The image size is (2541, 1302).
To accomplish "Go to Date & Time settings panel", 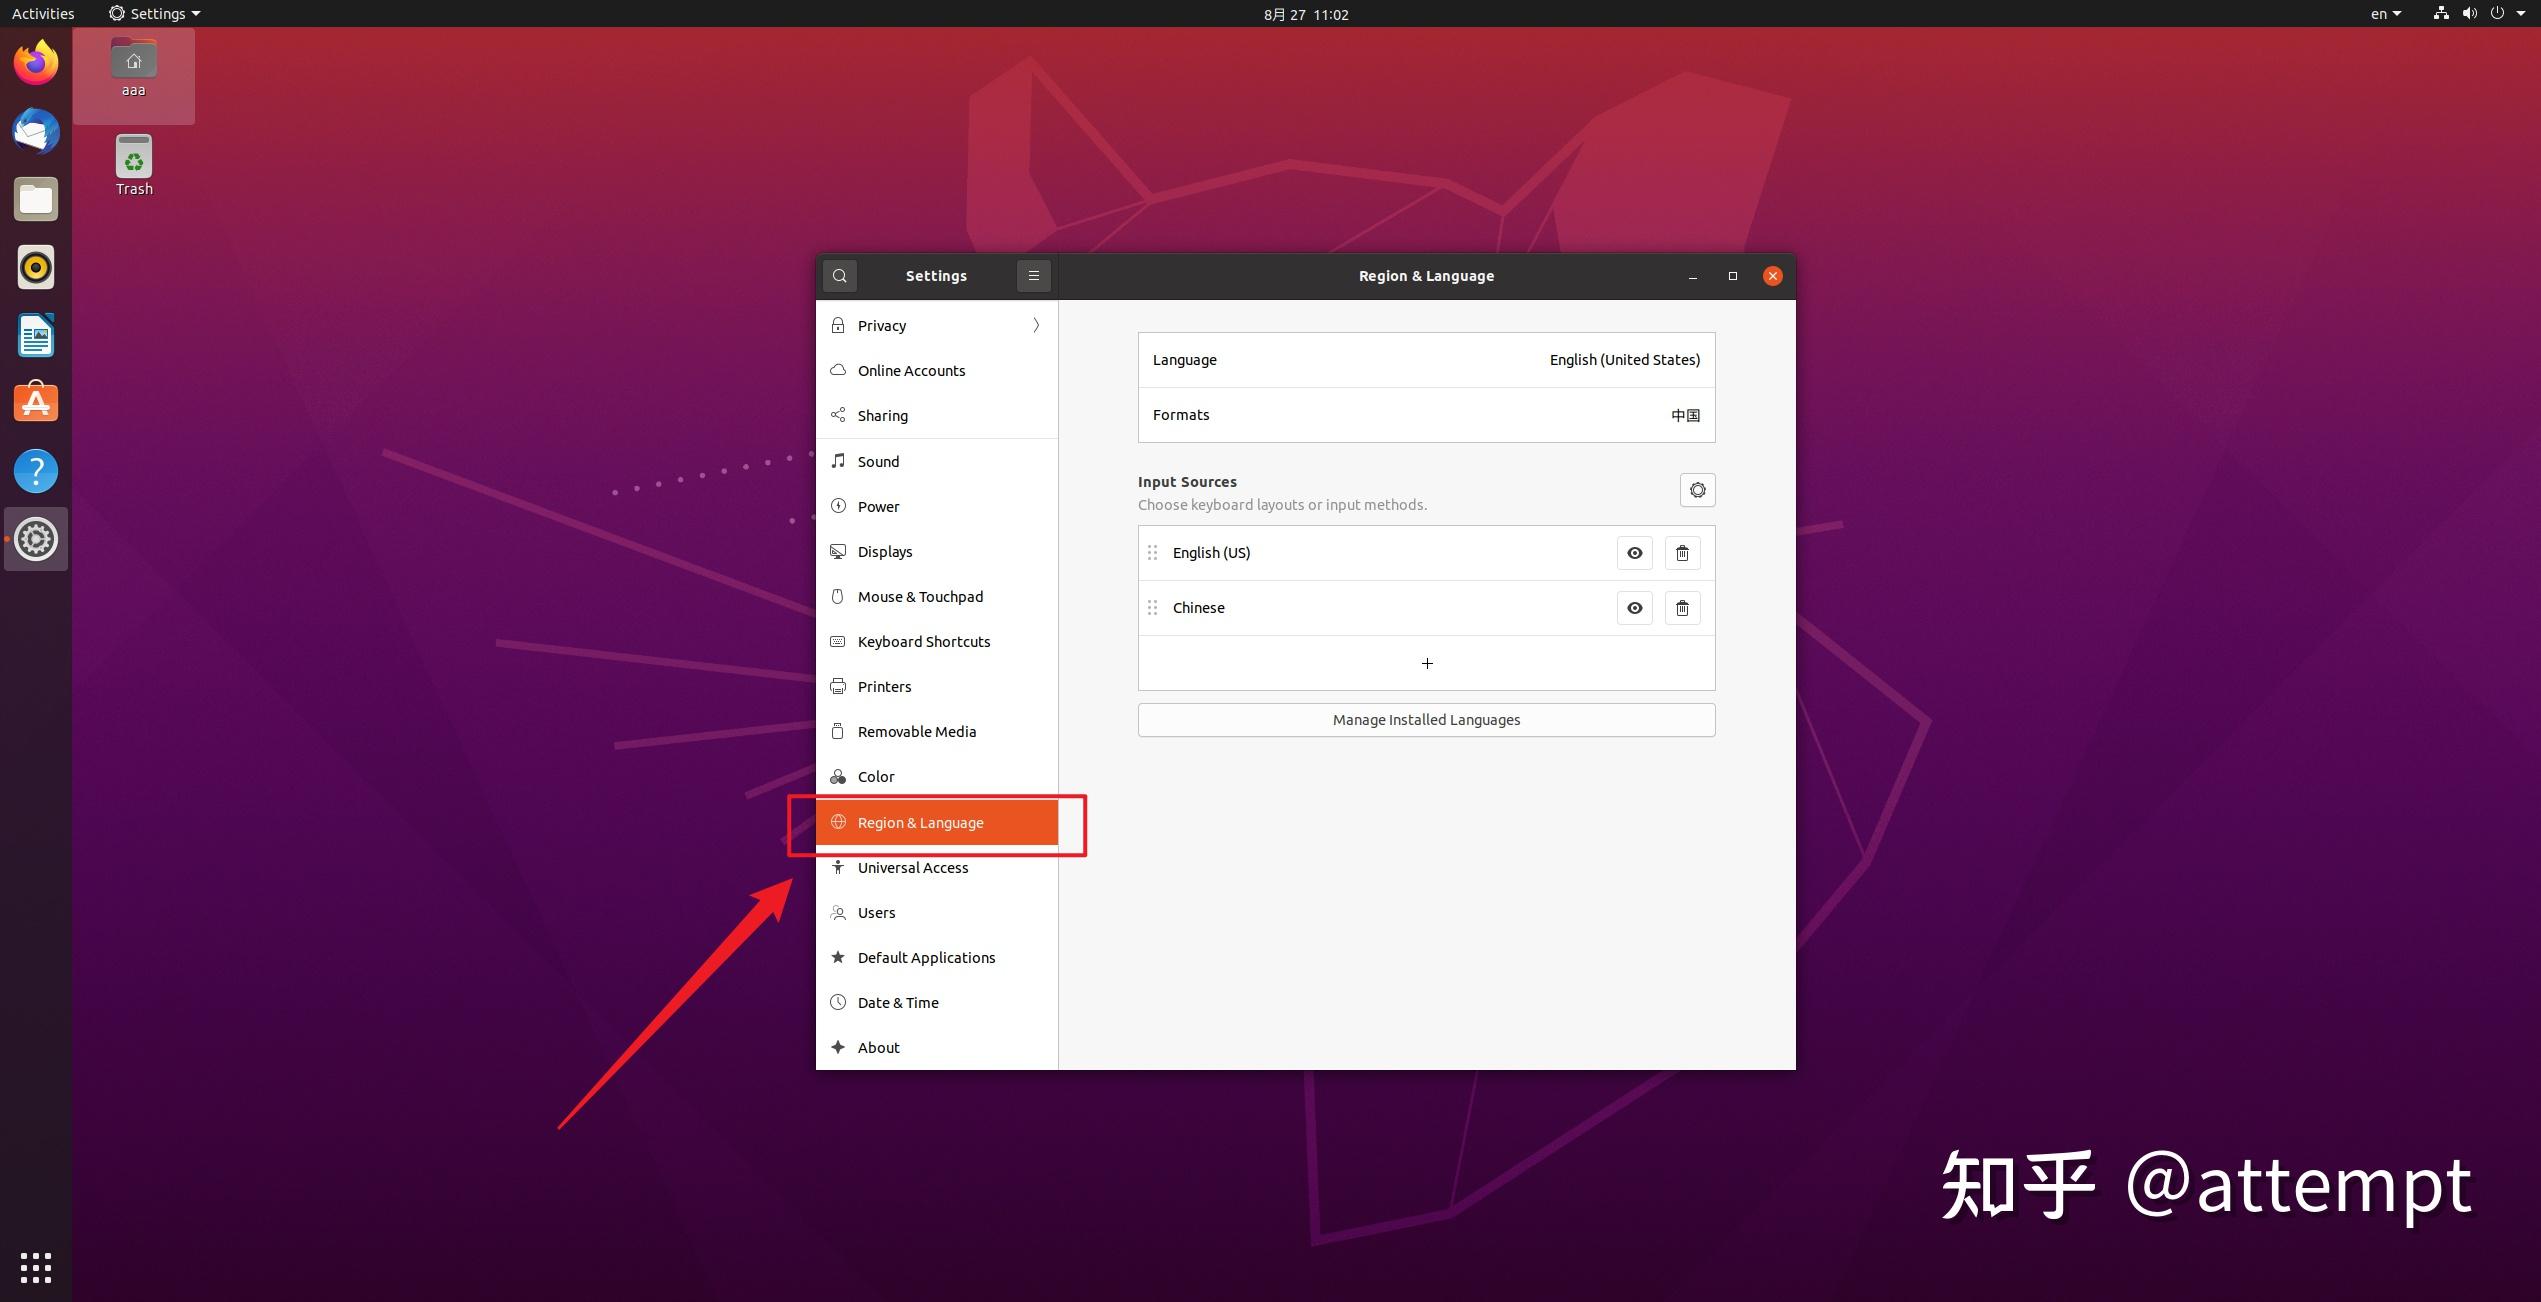I will [x=897, y=1002].
